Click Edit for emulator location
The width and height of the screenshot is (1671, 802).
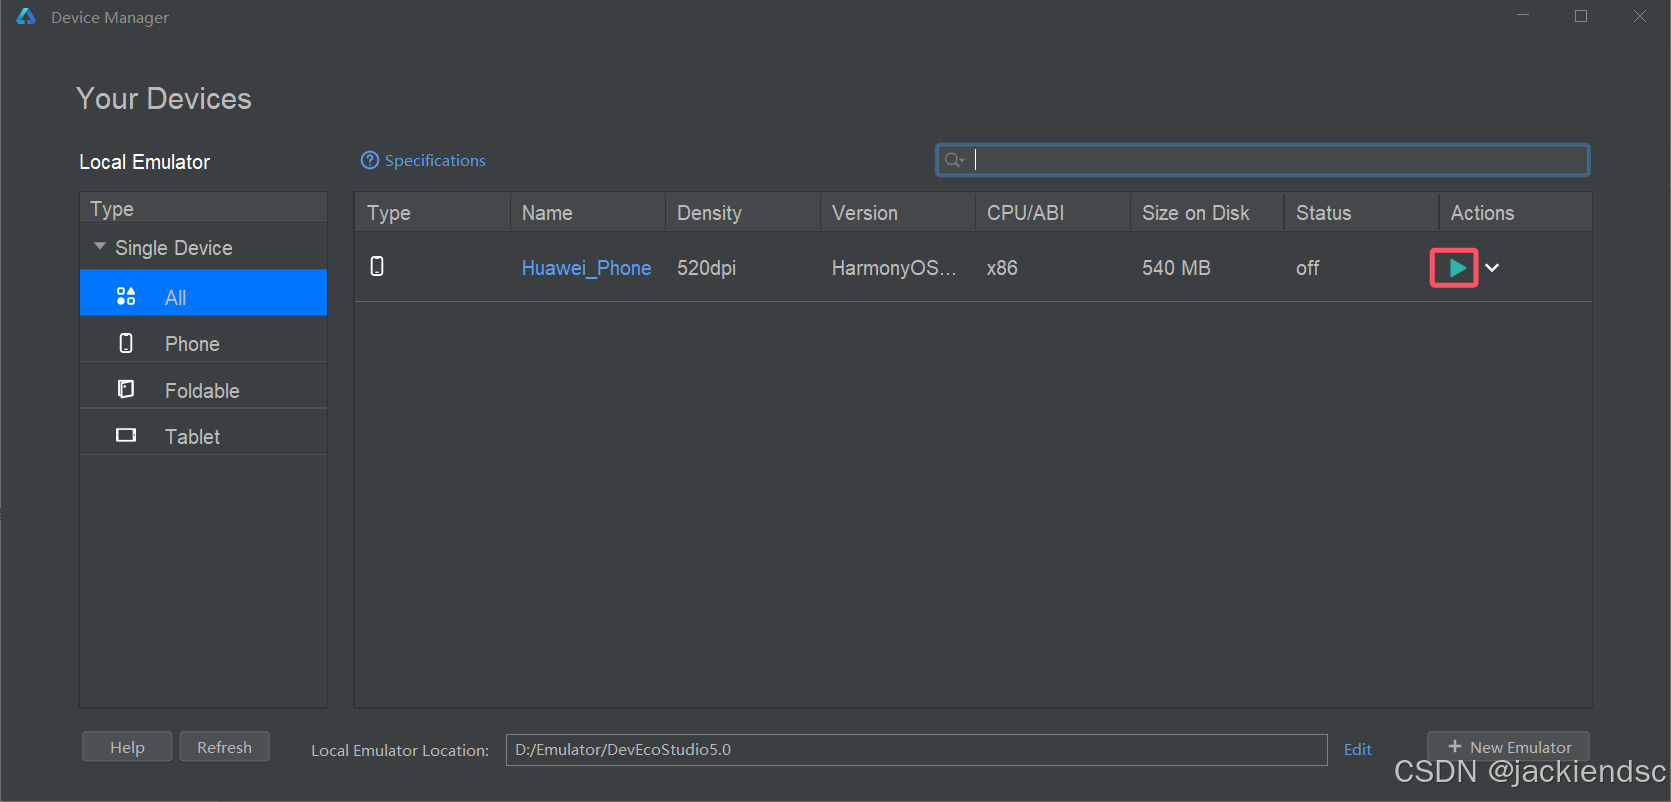point(1357,749)
